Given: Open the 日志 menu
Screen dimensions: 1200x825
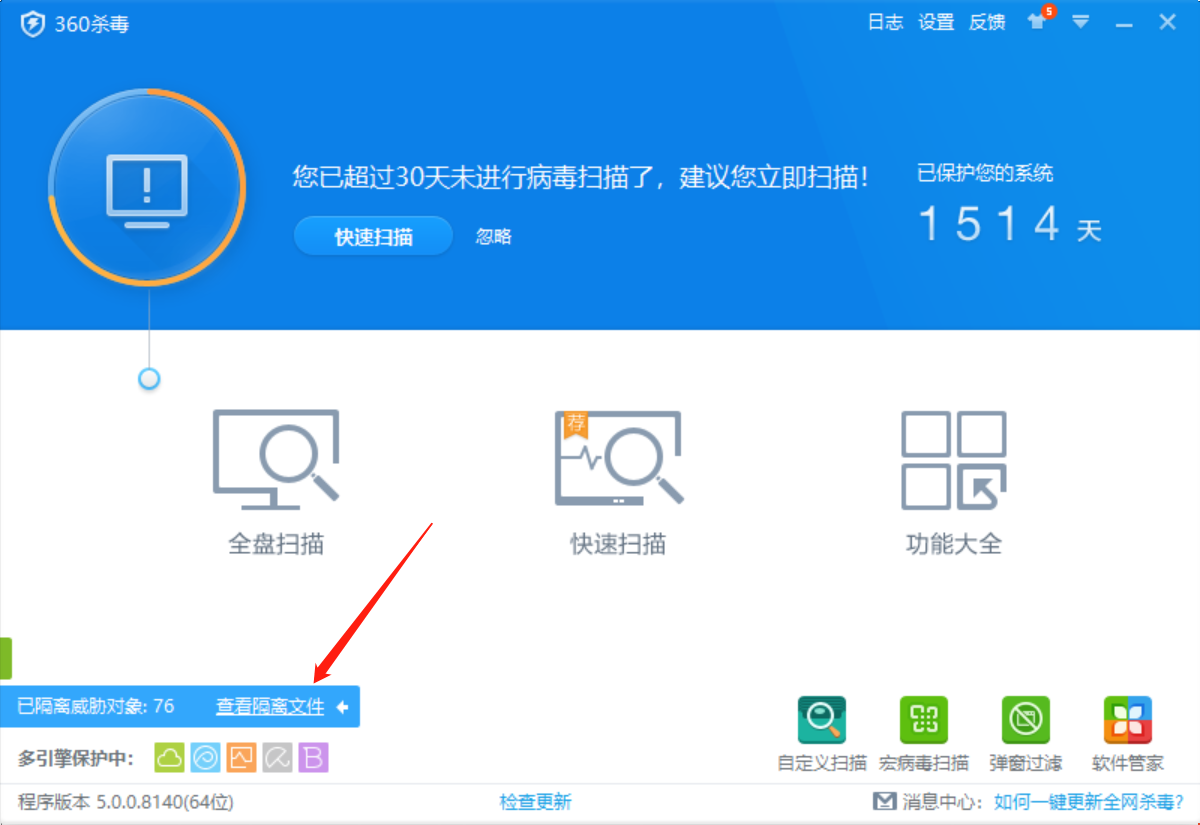Looking at the screenshot, I should 885,22.
